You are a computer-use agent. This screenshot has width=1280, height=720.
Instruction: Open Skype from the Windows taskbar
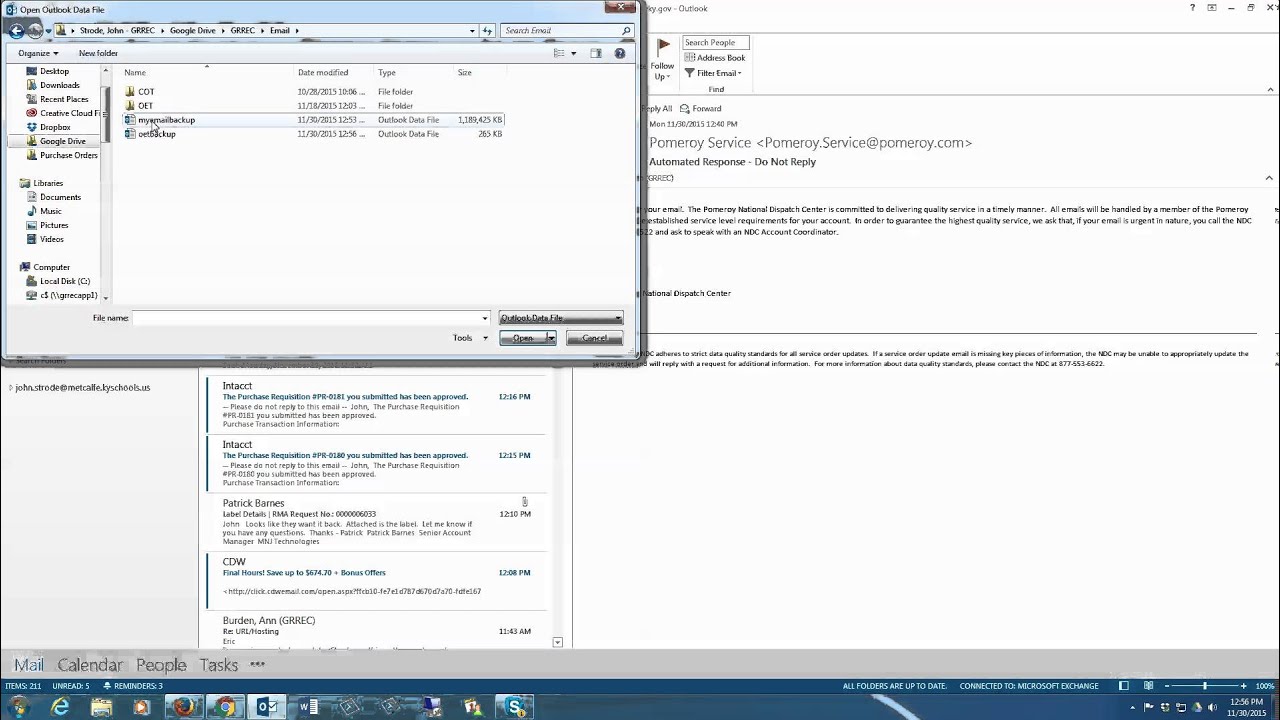point(516,707)
